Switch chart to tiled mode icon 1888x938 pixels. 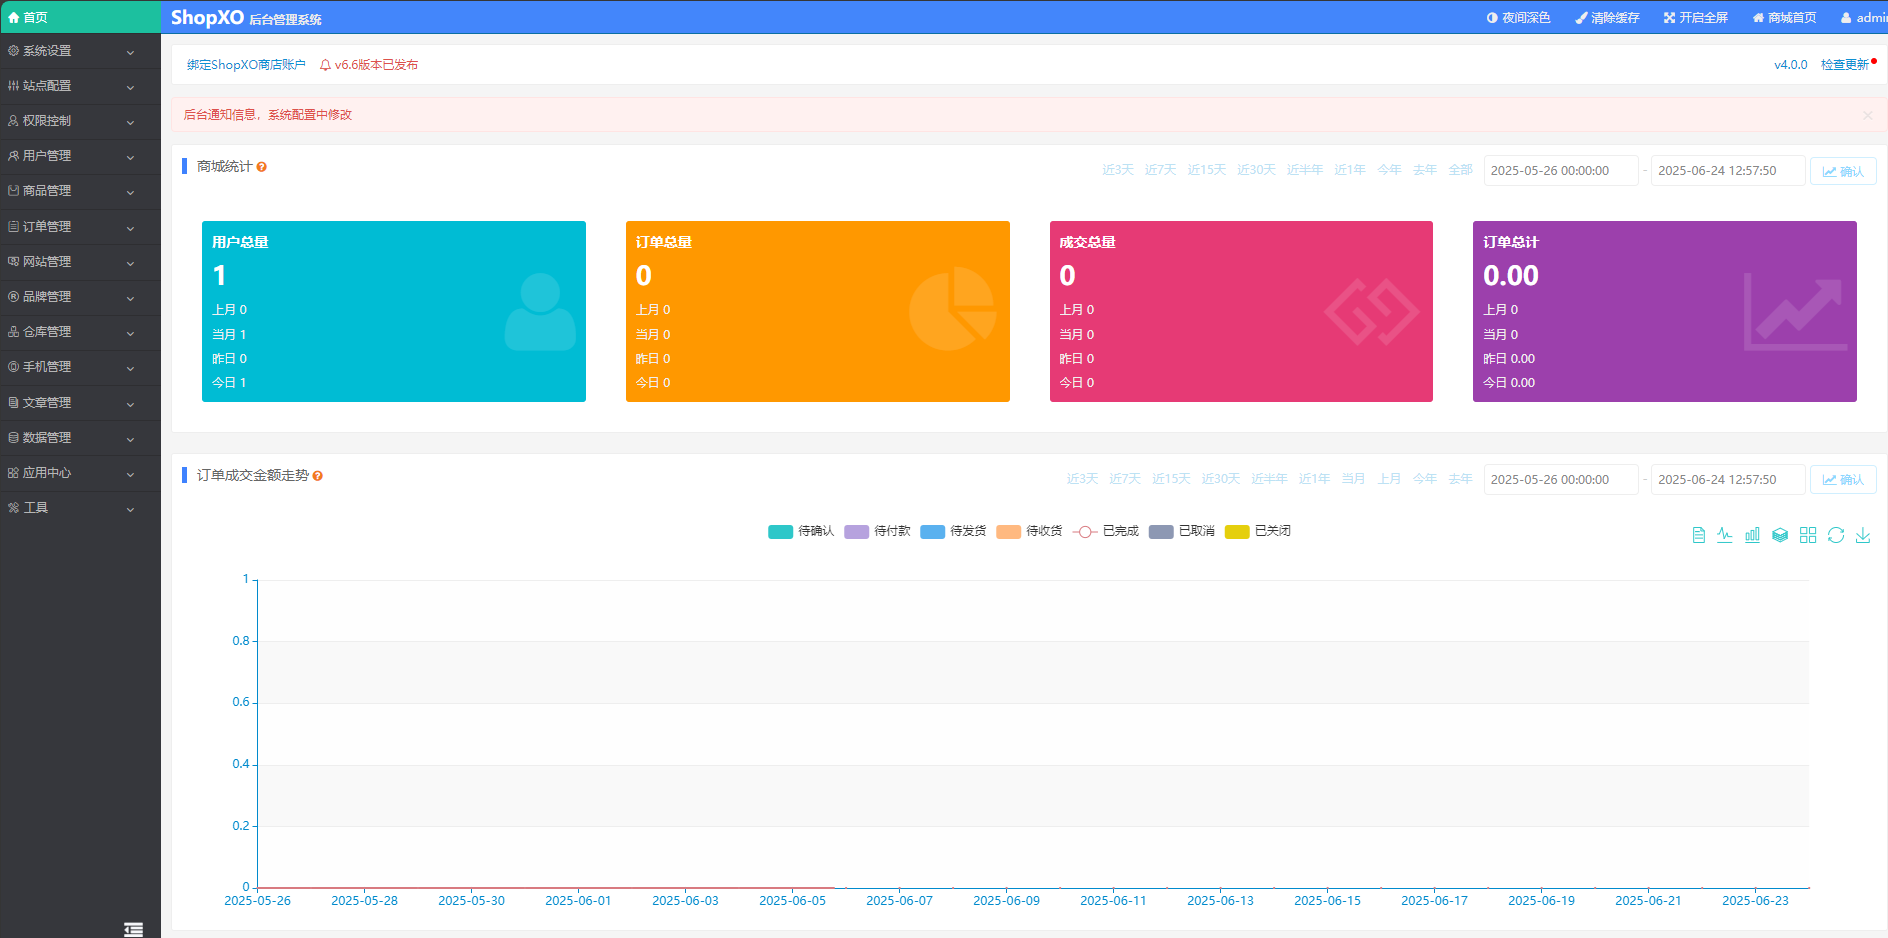tap(1808, 535)
